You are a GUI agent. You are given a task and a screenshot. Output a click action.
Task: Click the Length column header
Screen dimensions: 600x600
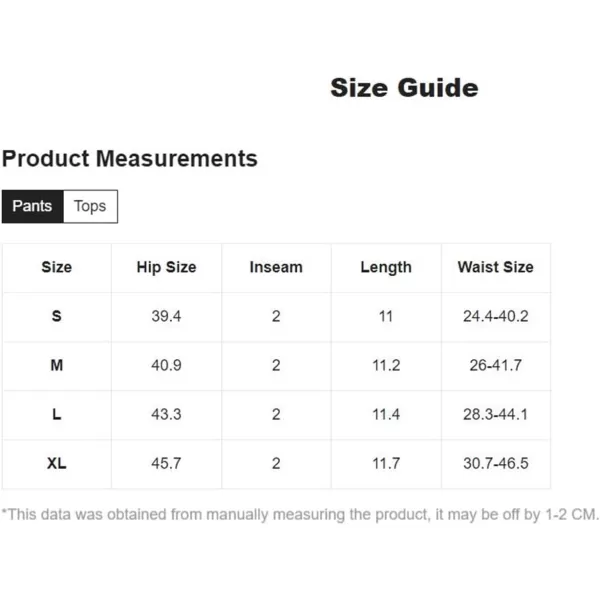[x=386, y=267]
